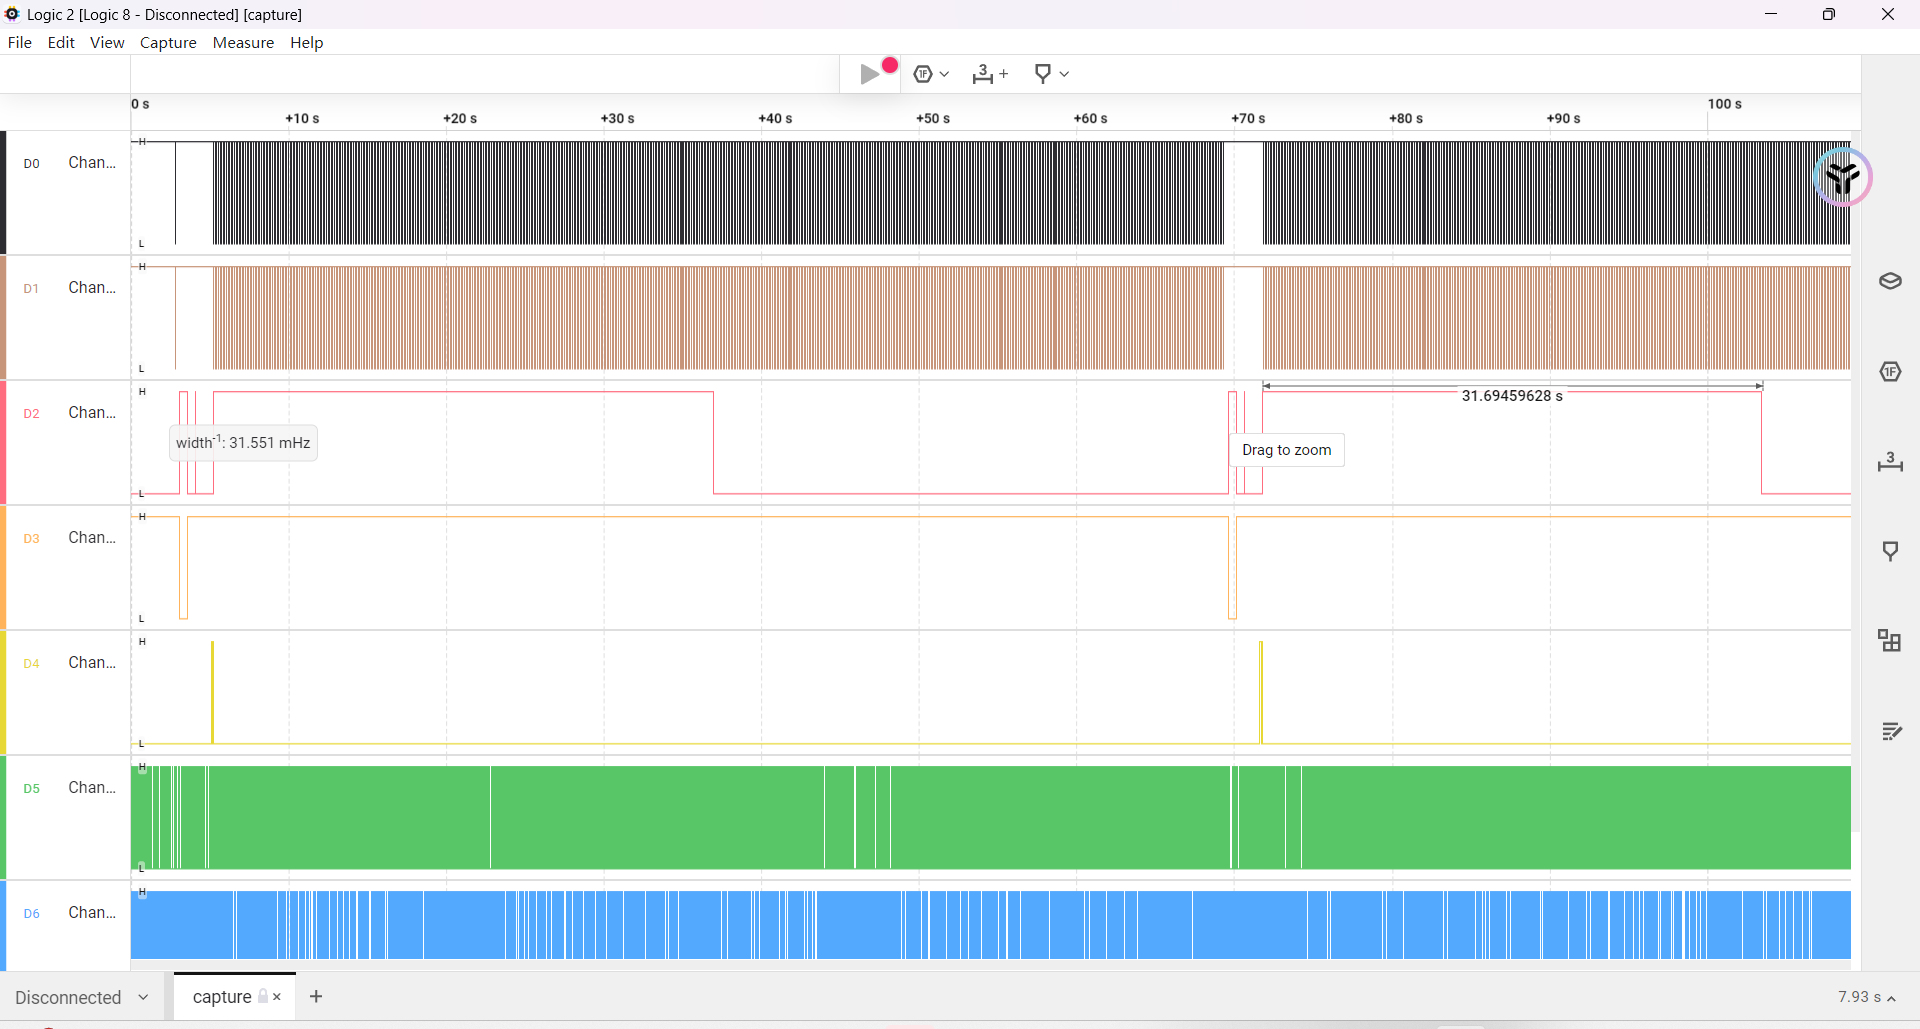Click the 31.69459628 s measurement label
This screenshot has height=1029, width=1920.
tap(1511, 396)
